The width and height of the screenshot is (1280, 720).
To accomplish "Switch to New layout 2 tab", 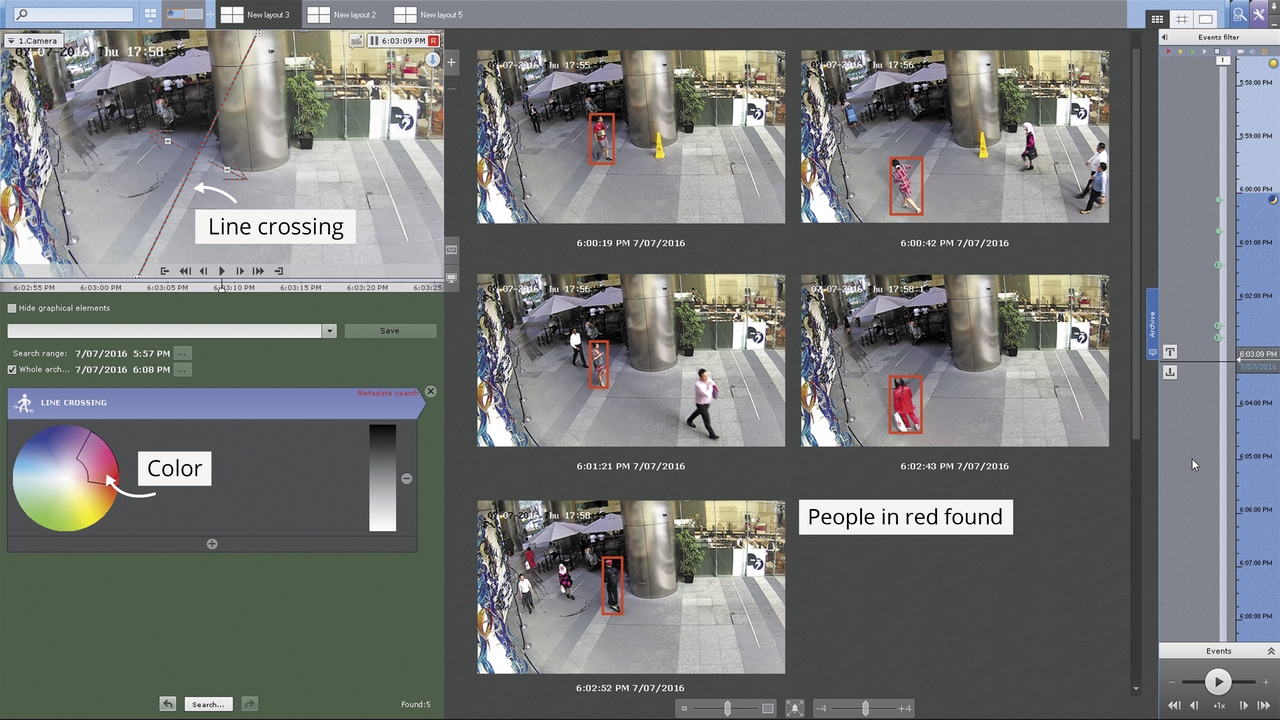I will tap(343, 14).
